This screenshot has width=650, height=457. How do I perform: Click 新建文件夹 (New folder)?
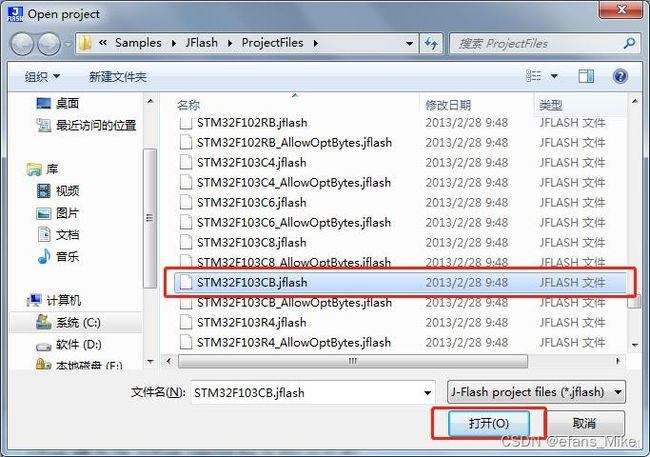click(118, 77)
